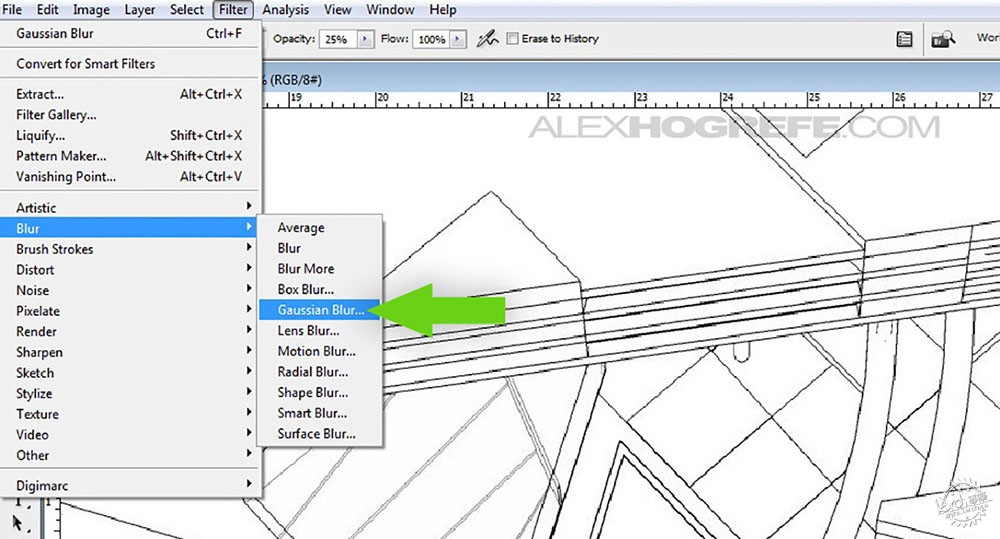Apply the plain Blur filter
1000x539 pixels.
coord(320,248)
